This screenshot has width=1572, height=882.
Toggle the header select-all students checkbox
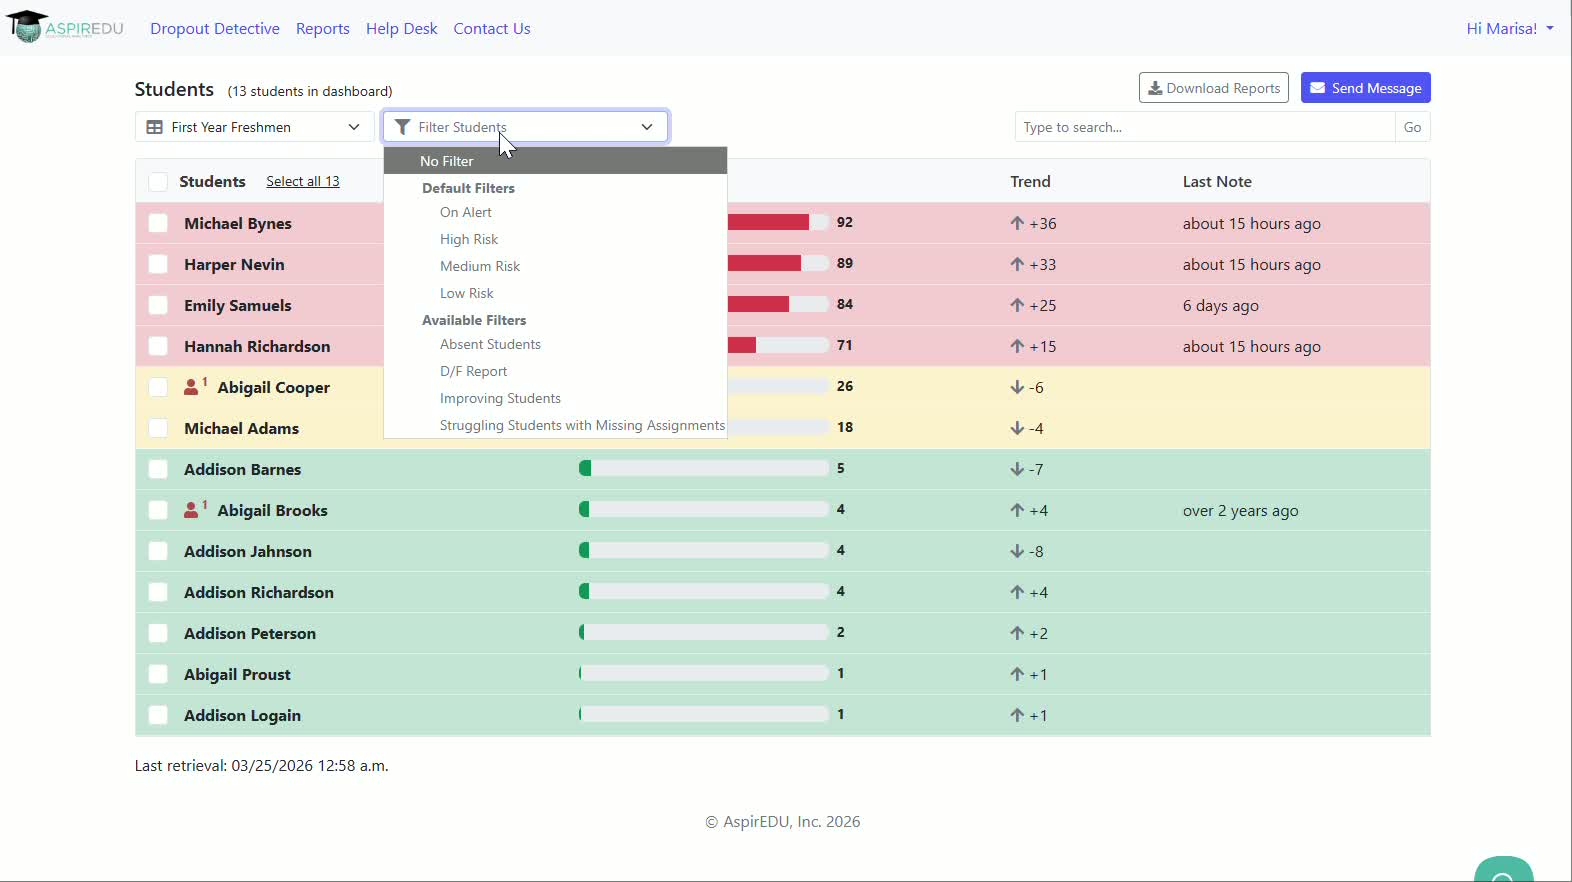(158, 182)
